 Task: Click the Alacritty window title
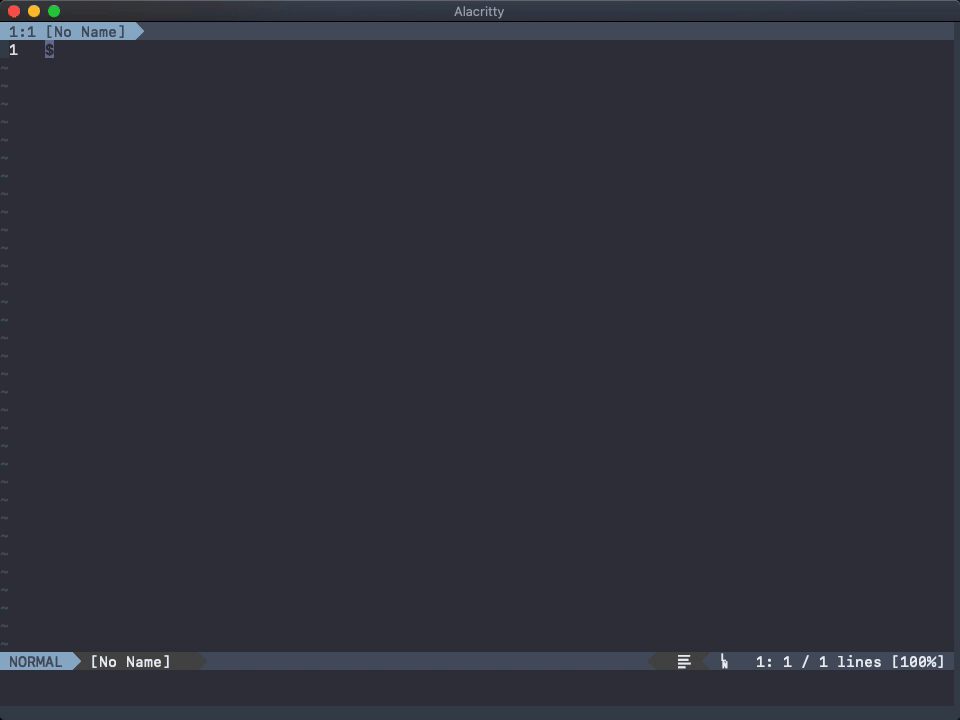point(479,12)
